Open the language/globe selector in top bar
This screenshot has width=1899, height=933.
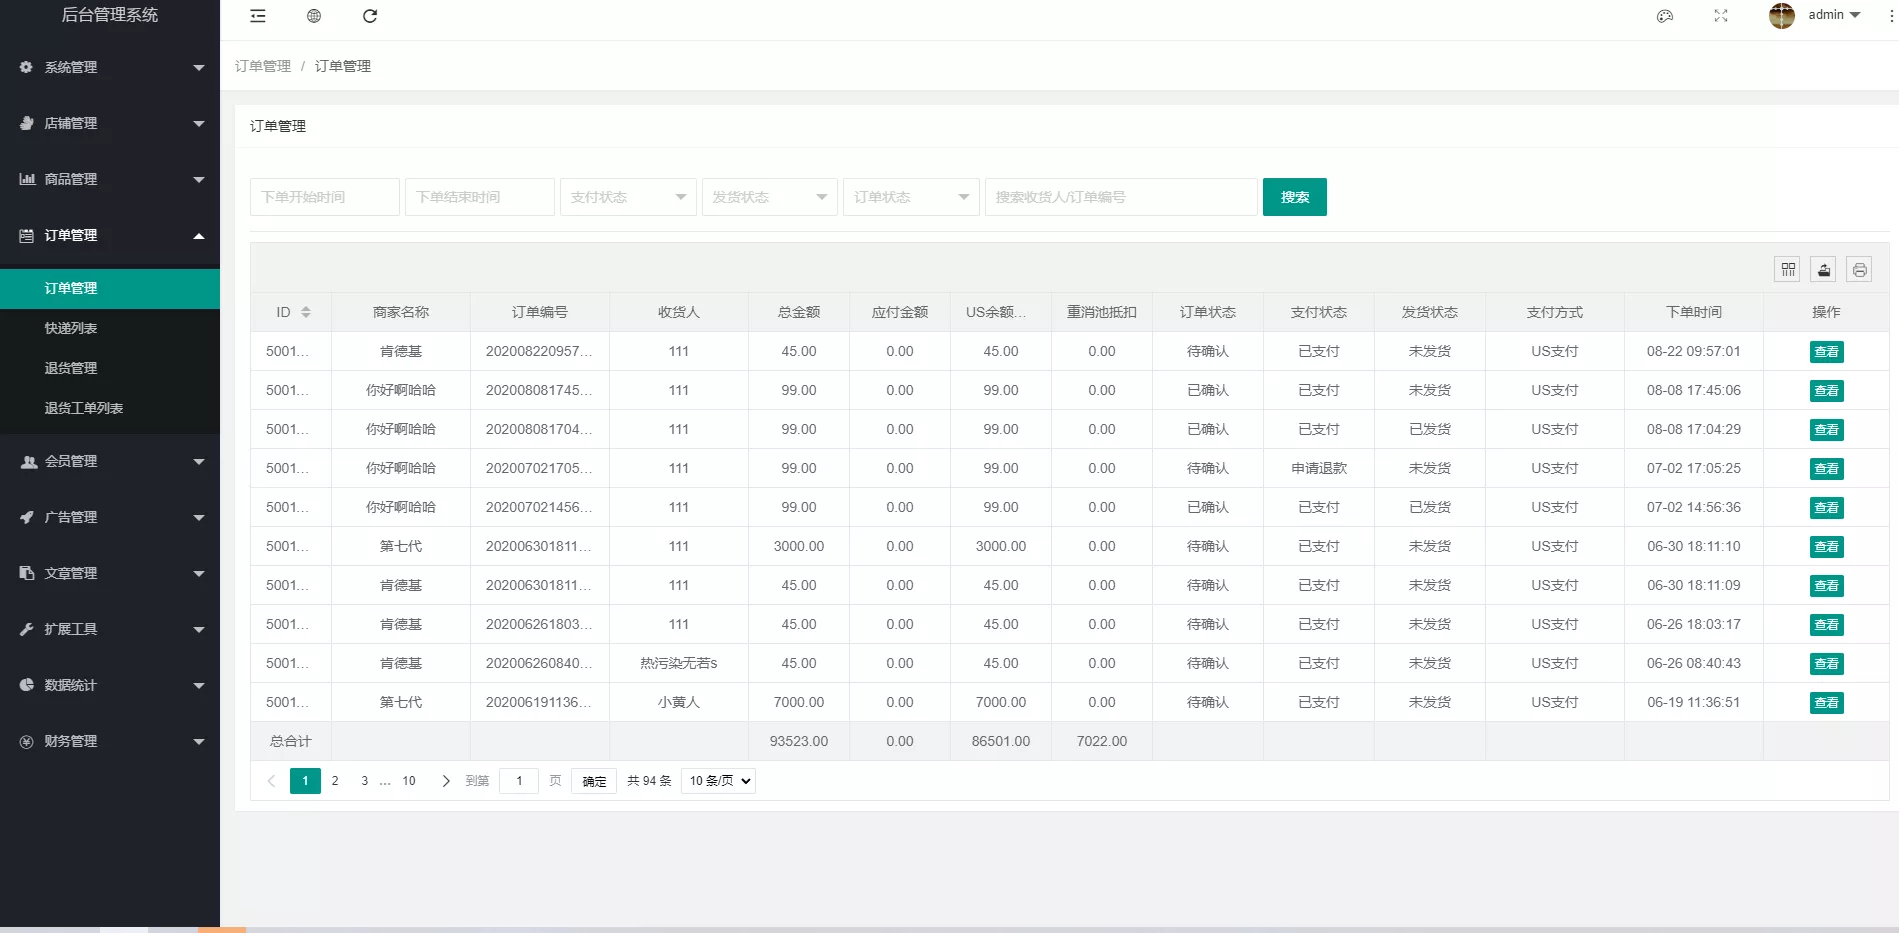(313, 16)
